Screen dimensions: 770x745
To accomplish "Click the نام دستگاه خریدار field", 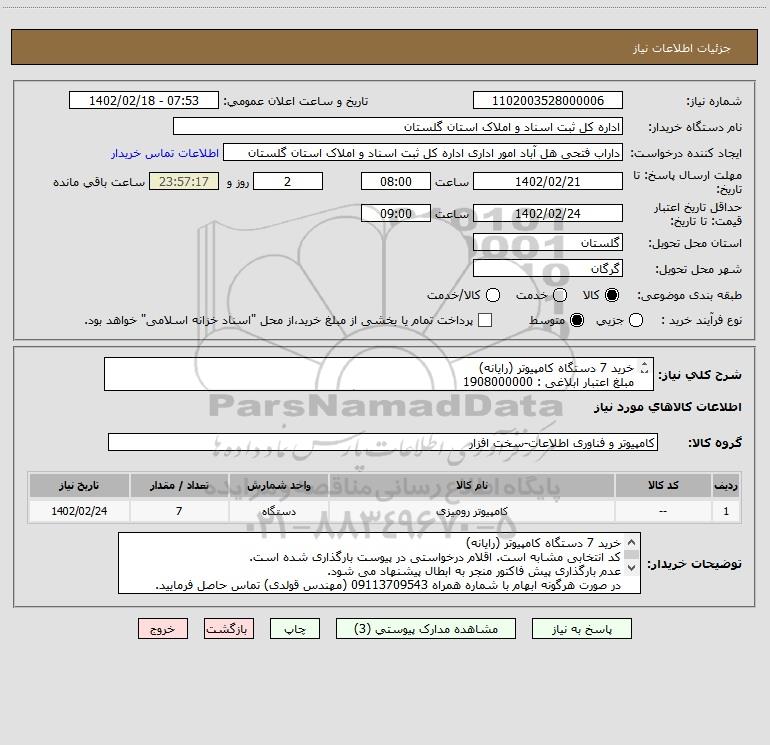I will click(398, 127).
